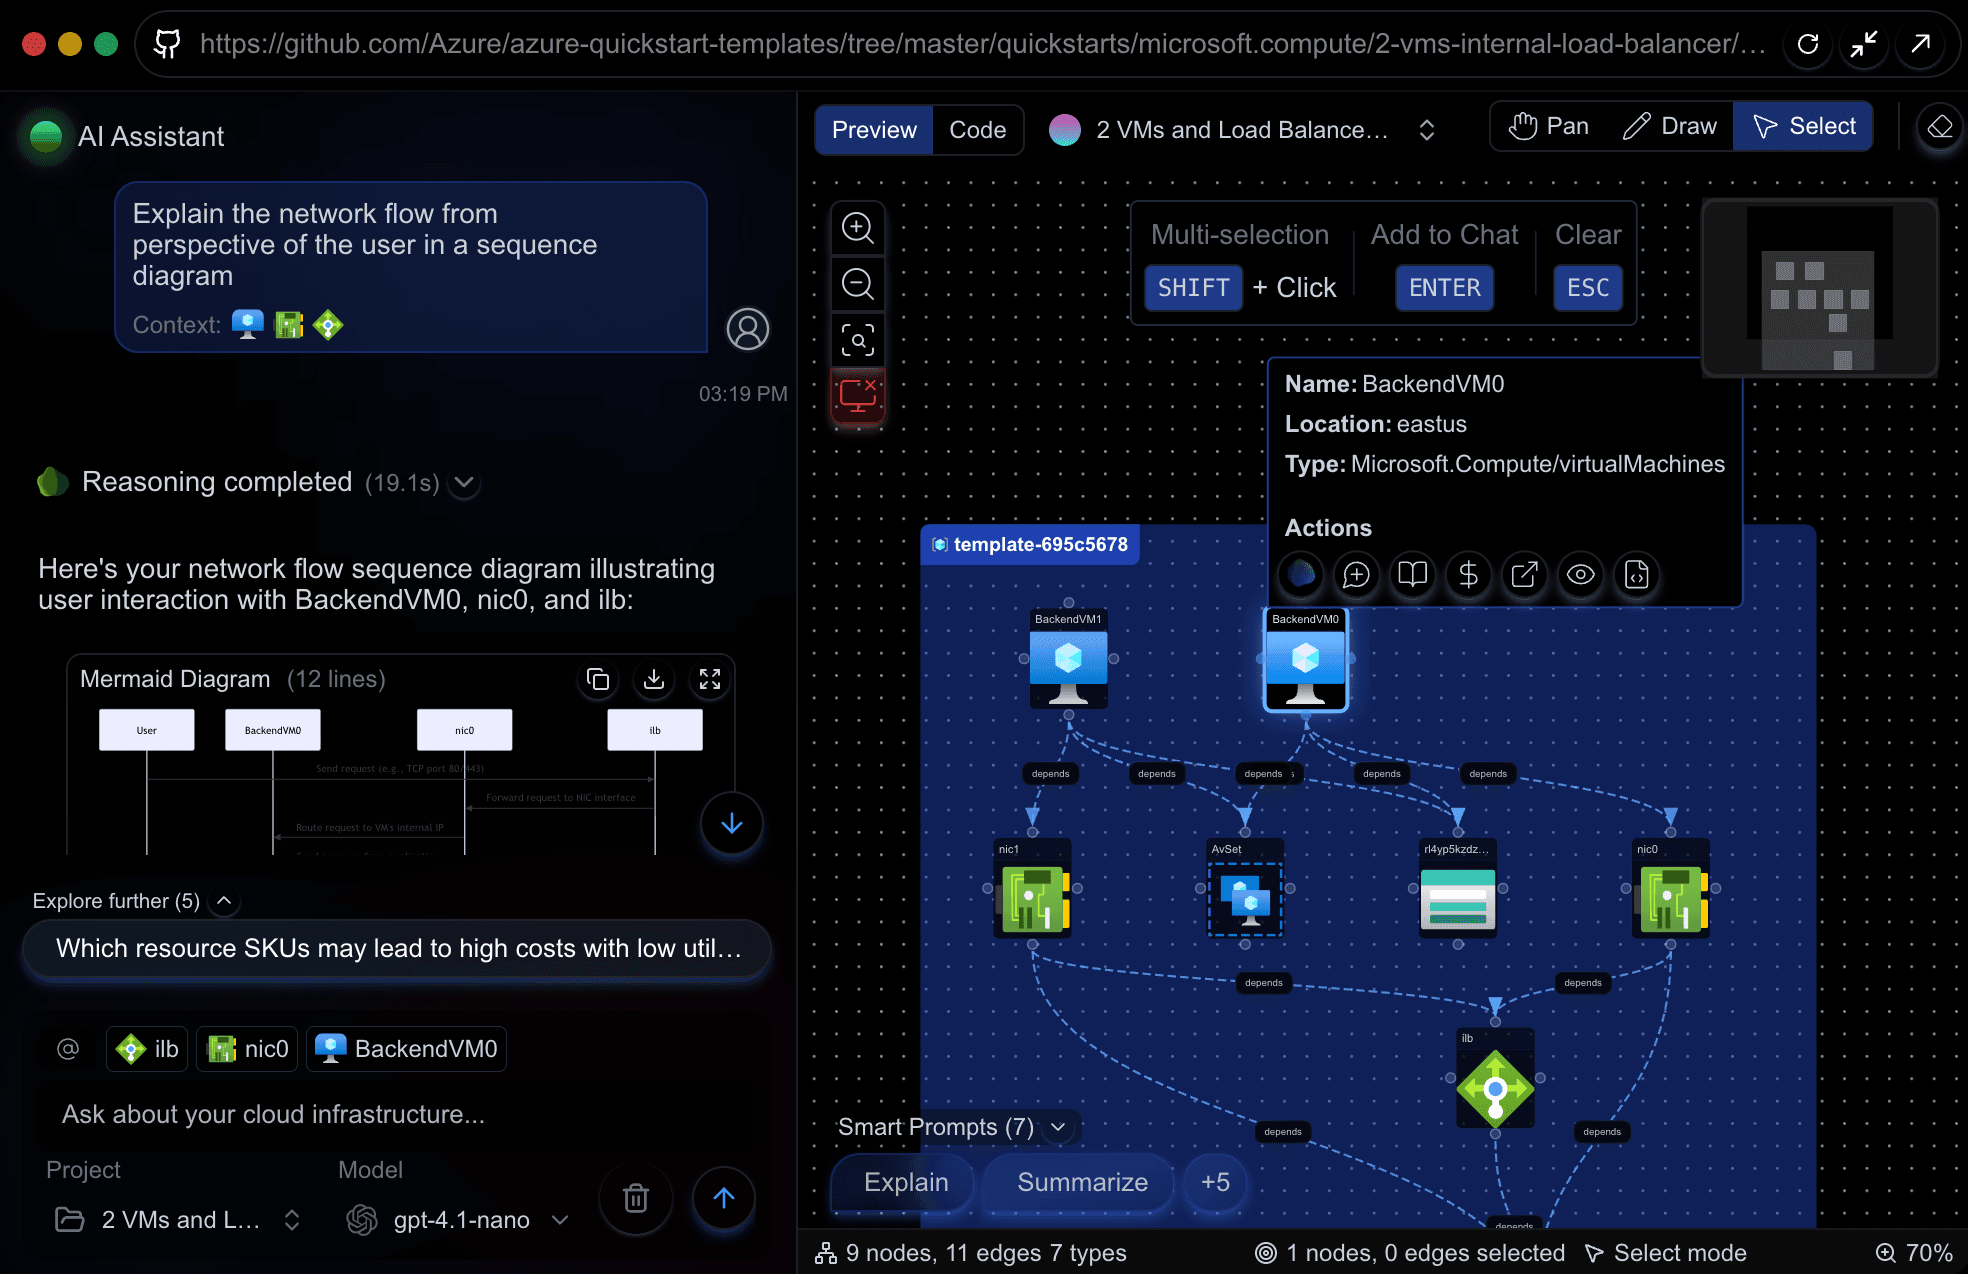1968x1274 pixels.
Task: Zoom in on the diagram canvas
Action: [x=858, y=228]
